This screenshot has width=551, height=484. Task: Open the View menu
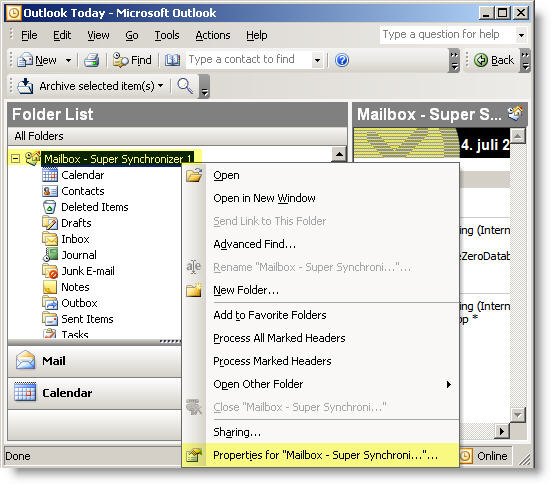point(98,35)
